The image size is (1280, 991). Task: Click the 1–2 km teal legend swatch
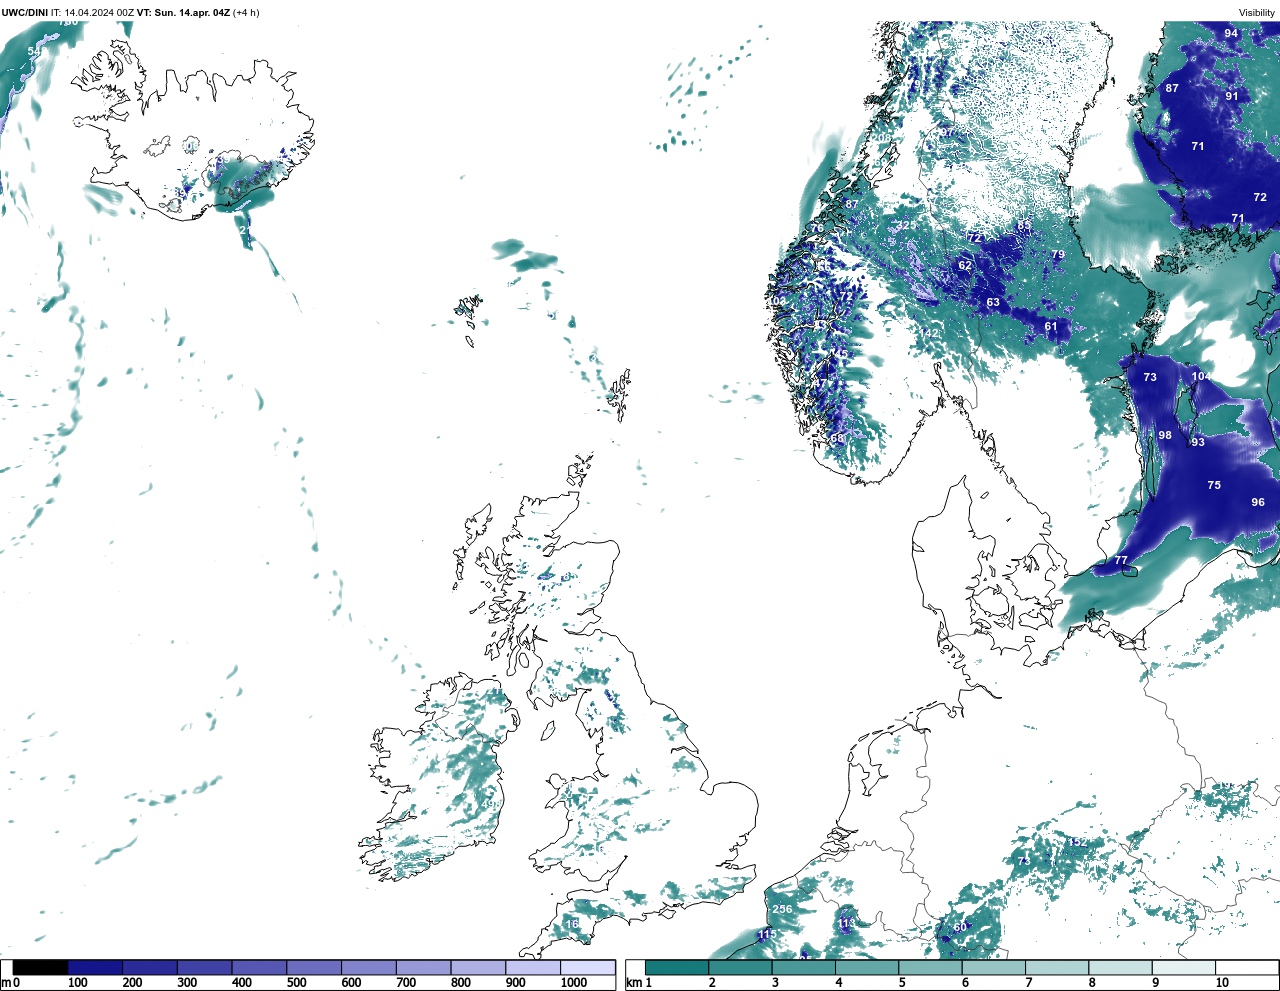pos(677,967)
